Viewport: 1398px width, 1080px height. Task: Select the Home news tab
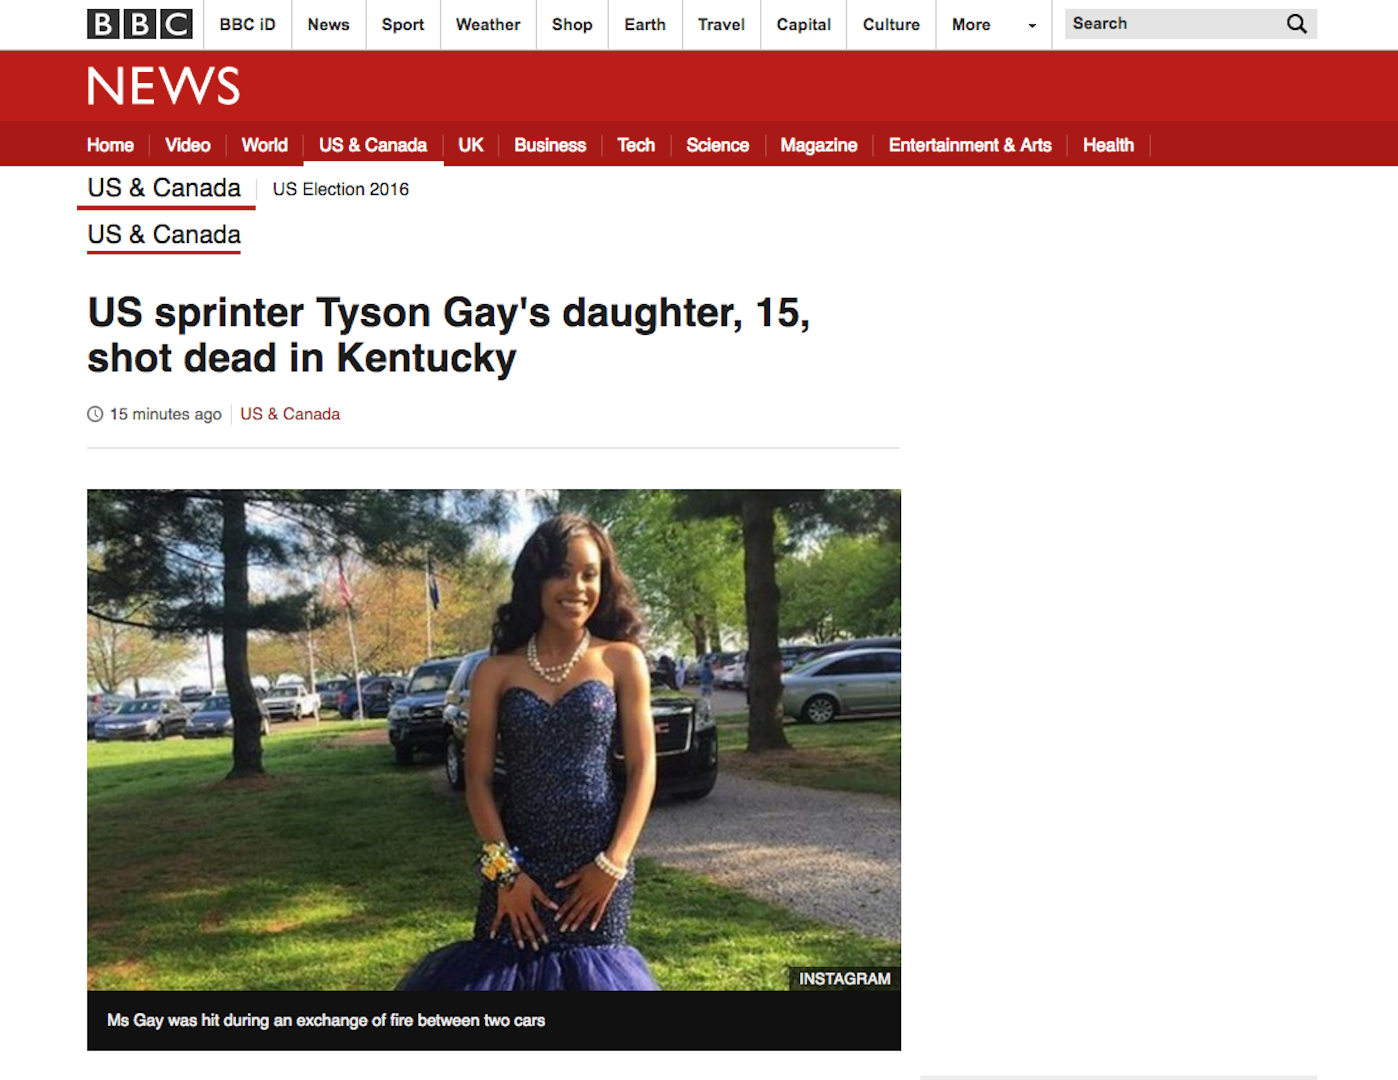[x=110, y=145]
